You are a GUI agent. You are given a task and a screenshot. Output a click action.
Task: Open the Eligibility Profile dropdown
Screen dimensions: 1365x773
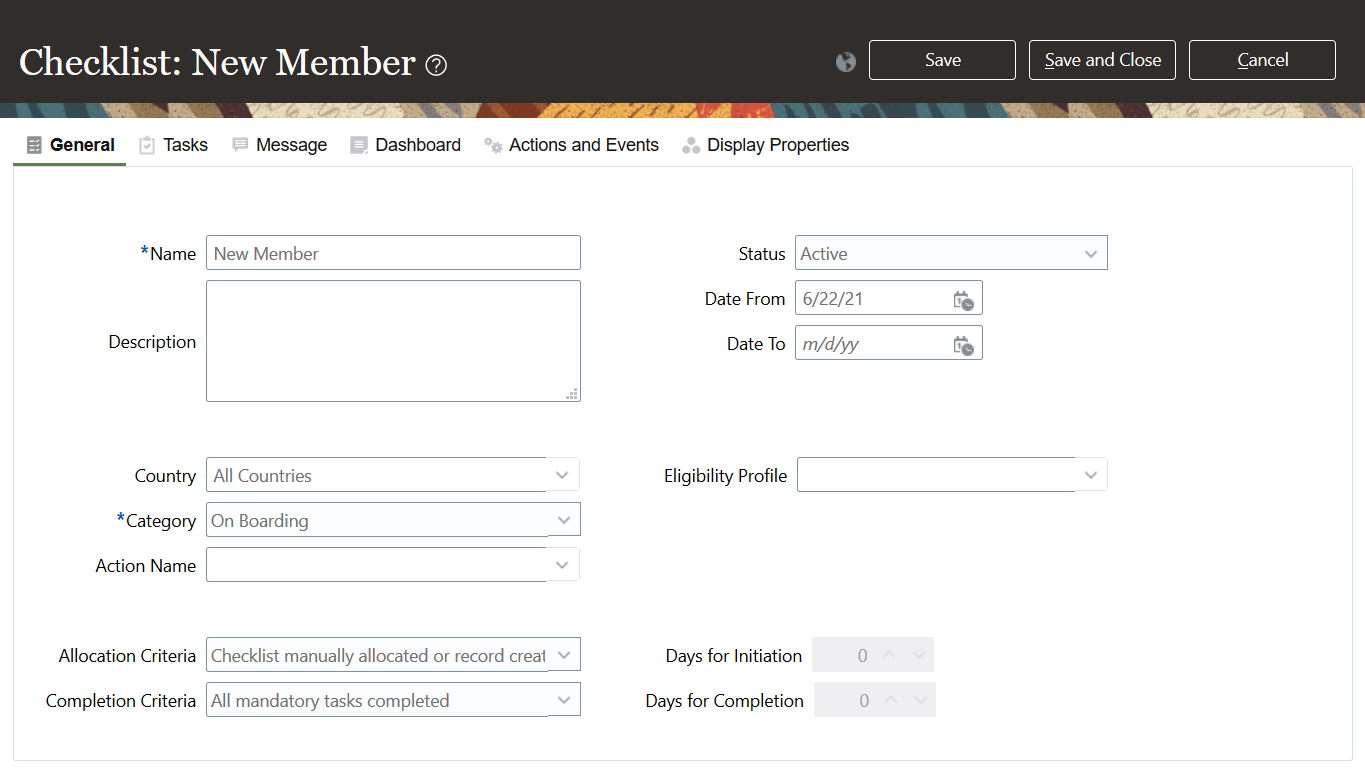pyautogui.click(x=1091, y=475)
